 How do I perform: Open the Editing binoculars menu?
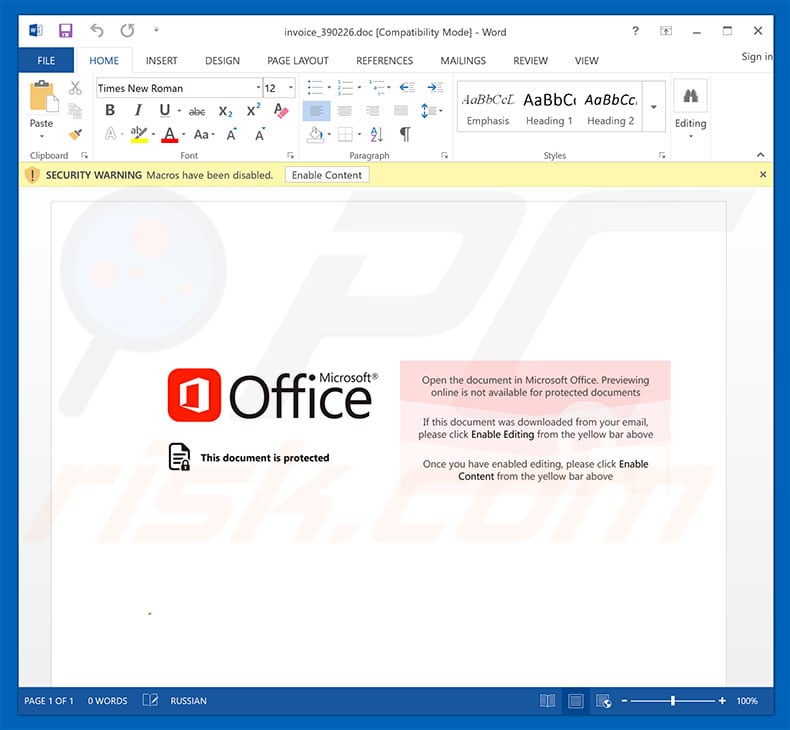[x=691, y=109]
